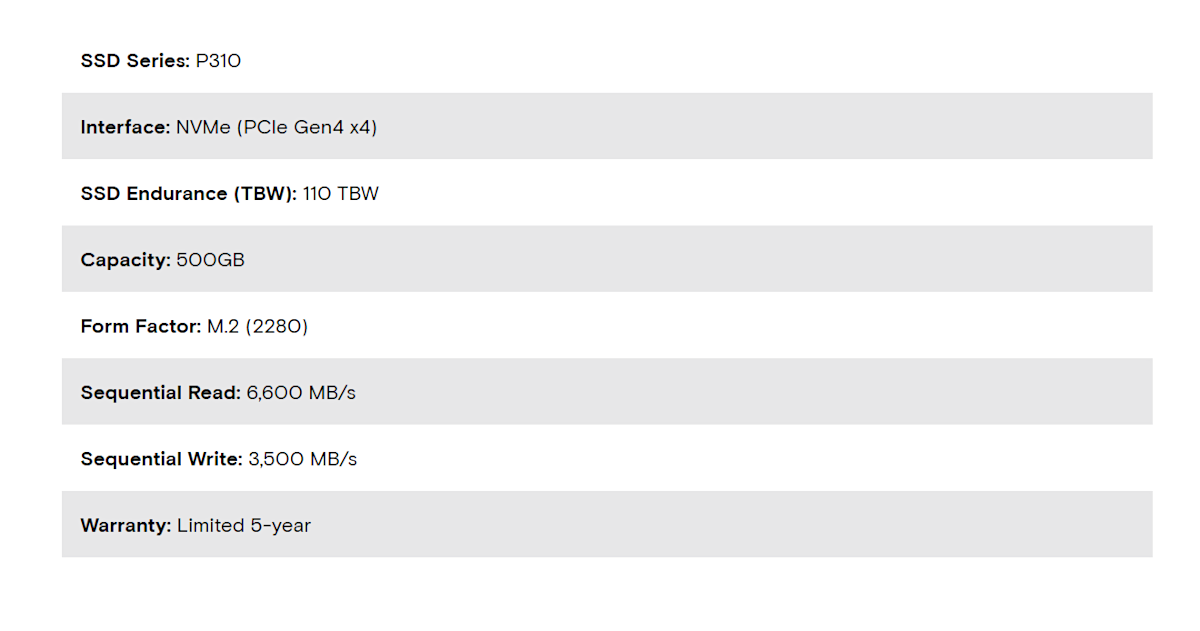Select the 3,500 MB/s write speed
The image size is (1200, 631).
[302, 459]
